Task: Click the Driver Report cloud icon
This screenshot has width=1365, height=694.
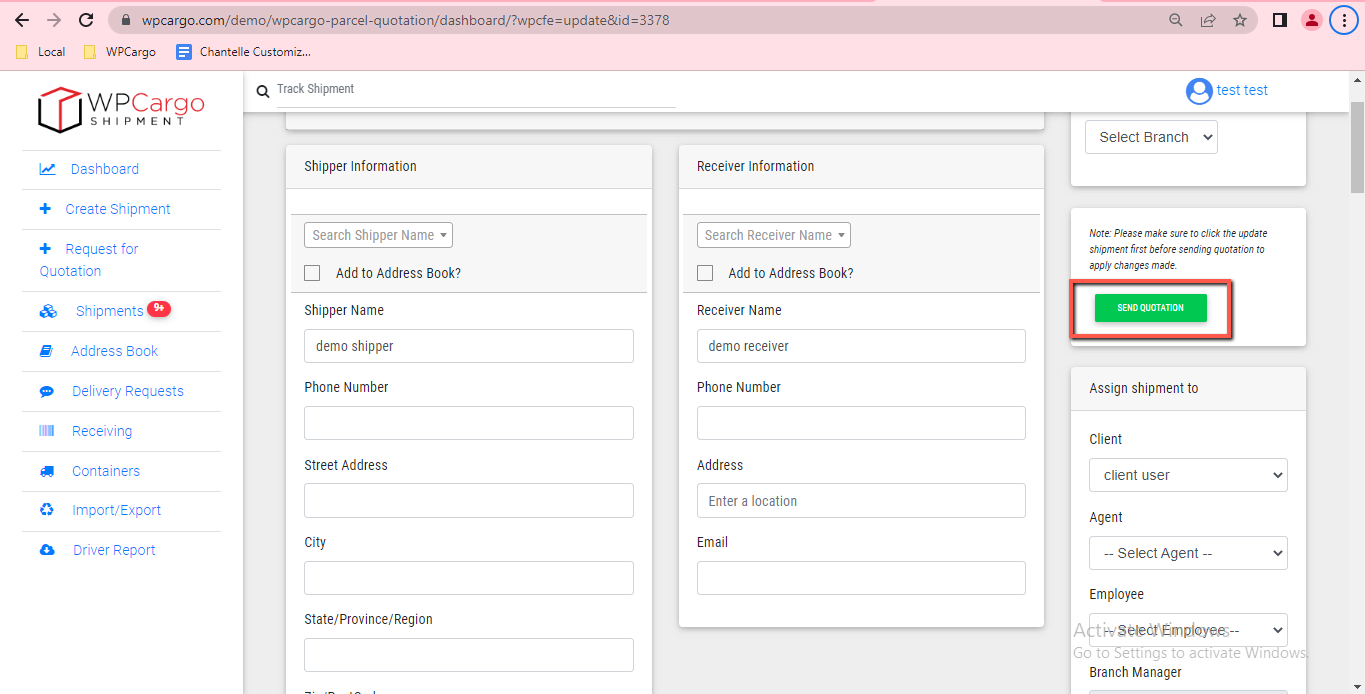Action: pos(47,550)
